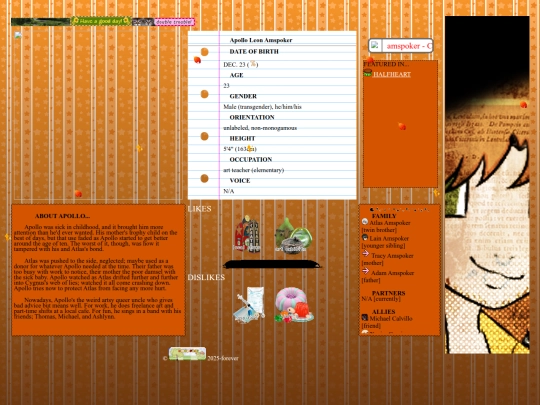Click the pink 'double trouble!' blinkie banner
The image size is (540, 405).
[174, 22]
